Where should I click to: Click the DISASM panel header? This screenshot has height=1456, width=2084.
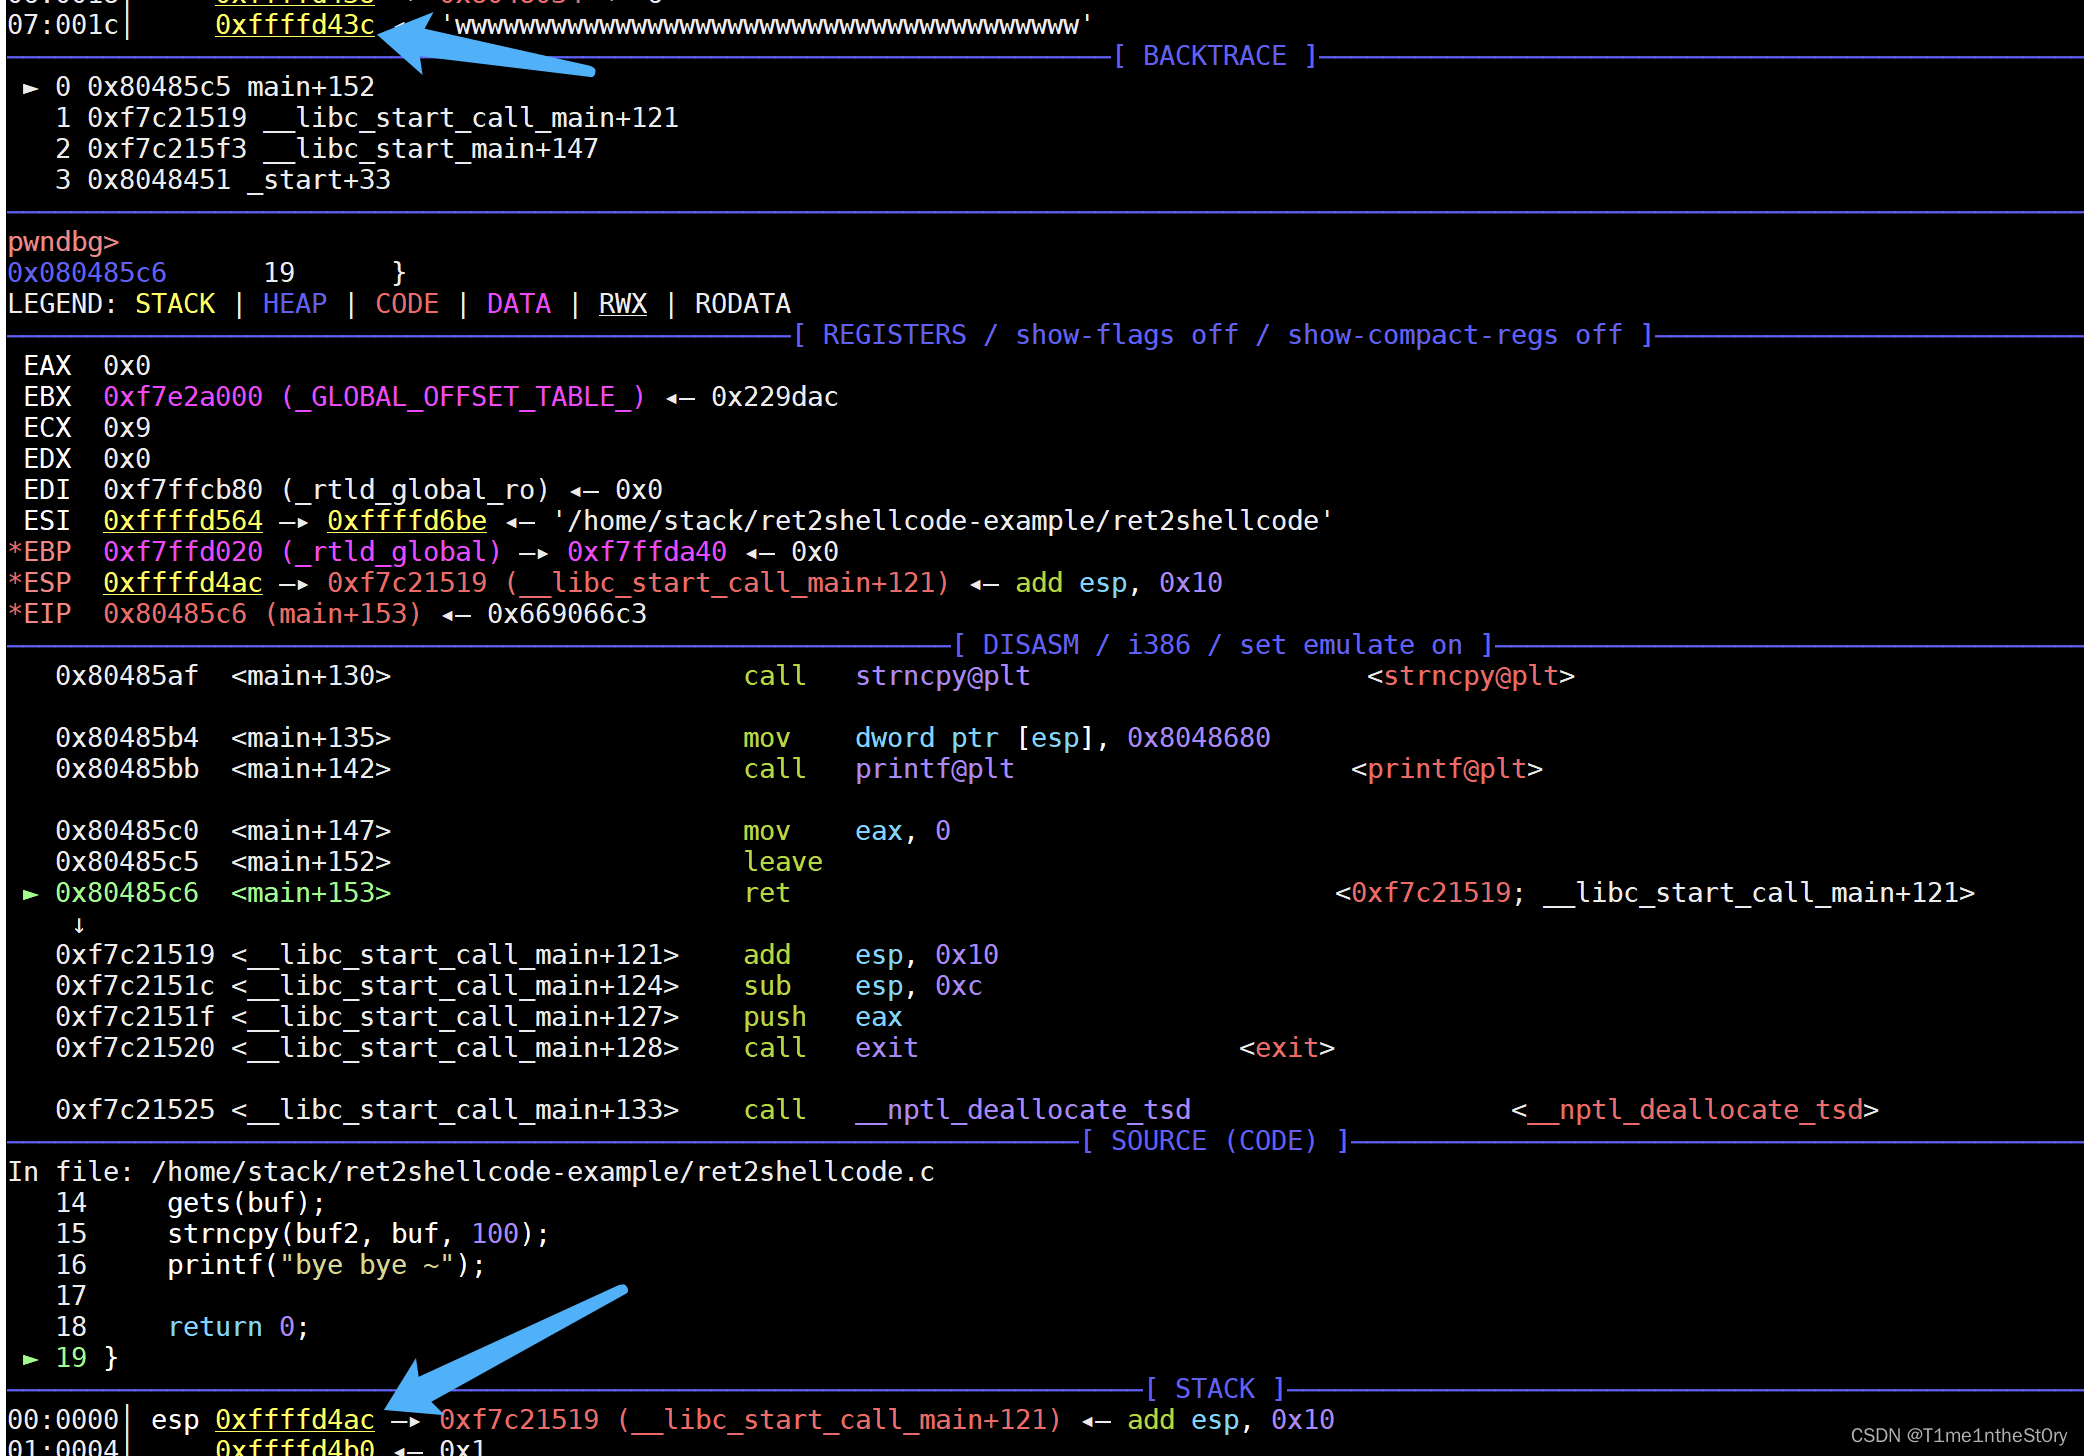(1030, 644)
